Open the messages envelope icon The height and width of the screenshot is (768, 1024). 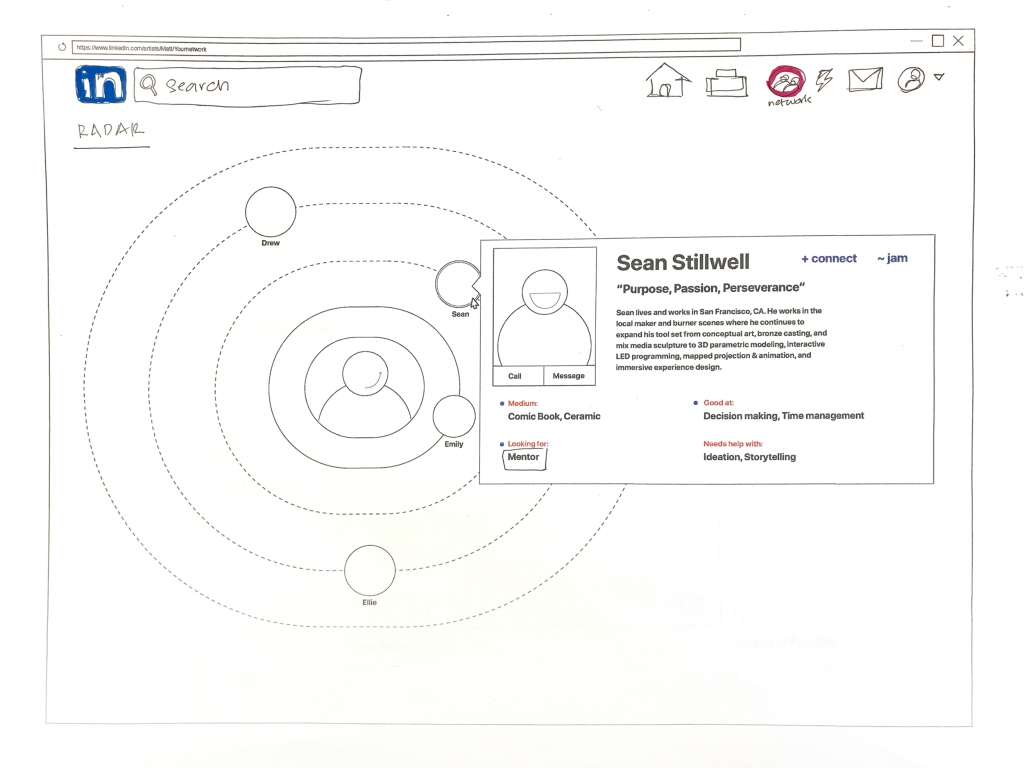[865, 79]
